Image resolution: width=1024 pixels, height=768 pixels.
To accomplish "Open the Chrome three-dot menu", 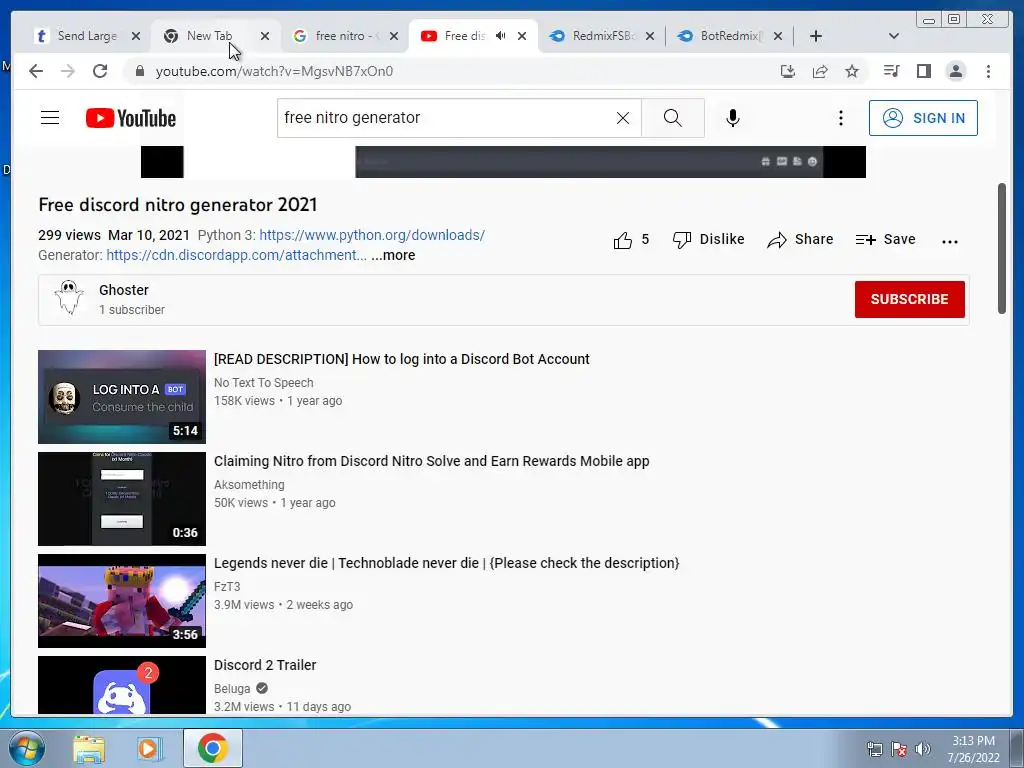I will pos(988,71).
